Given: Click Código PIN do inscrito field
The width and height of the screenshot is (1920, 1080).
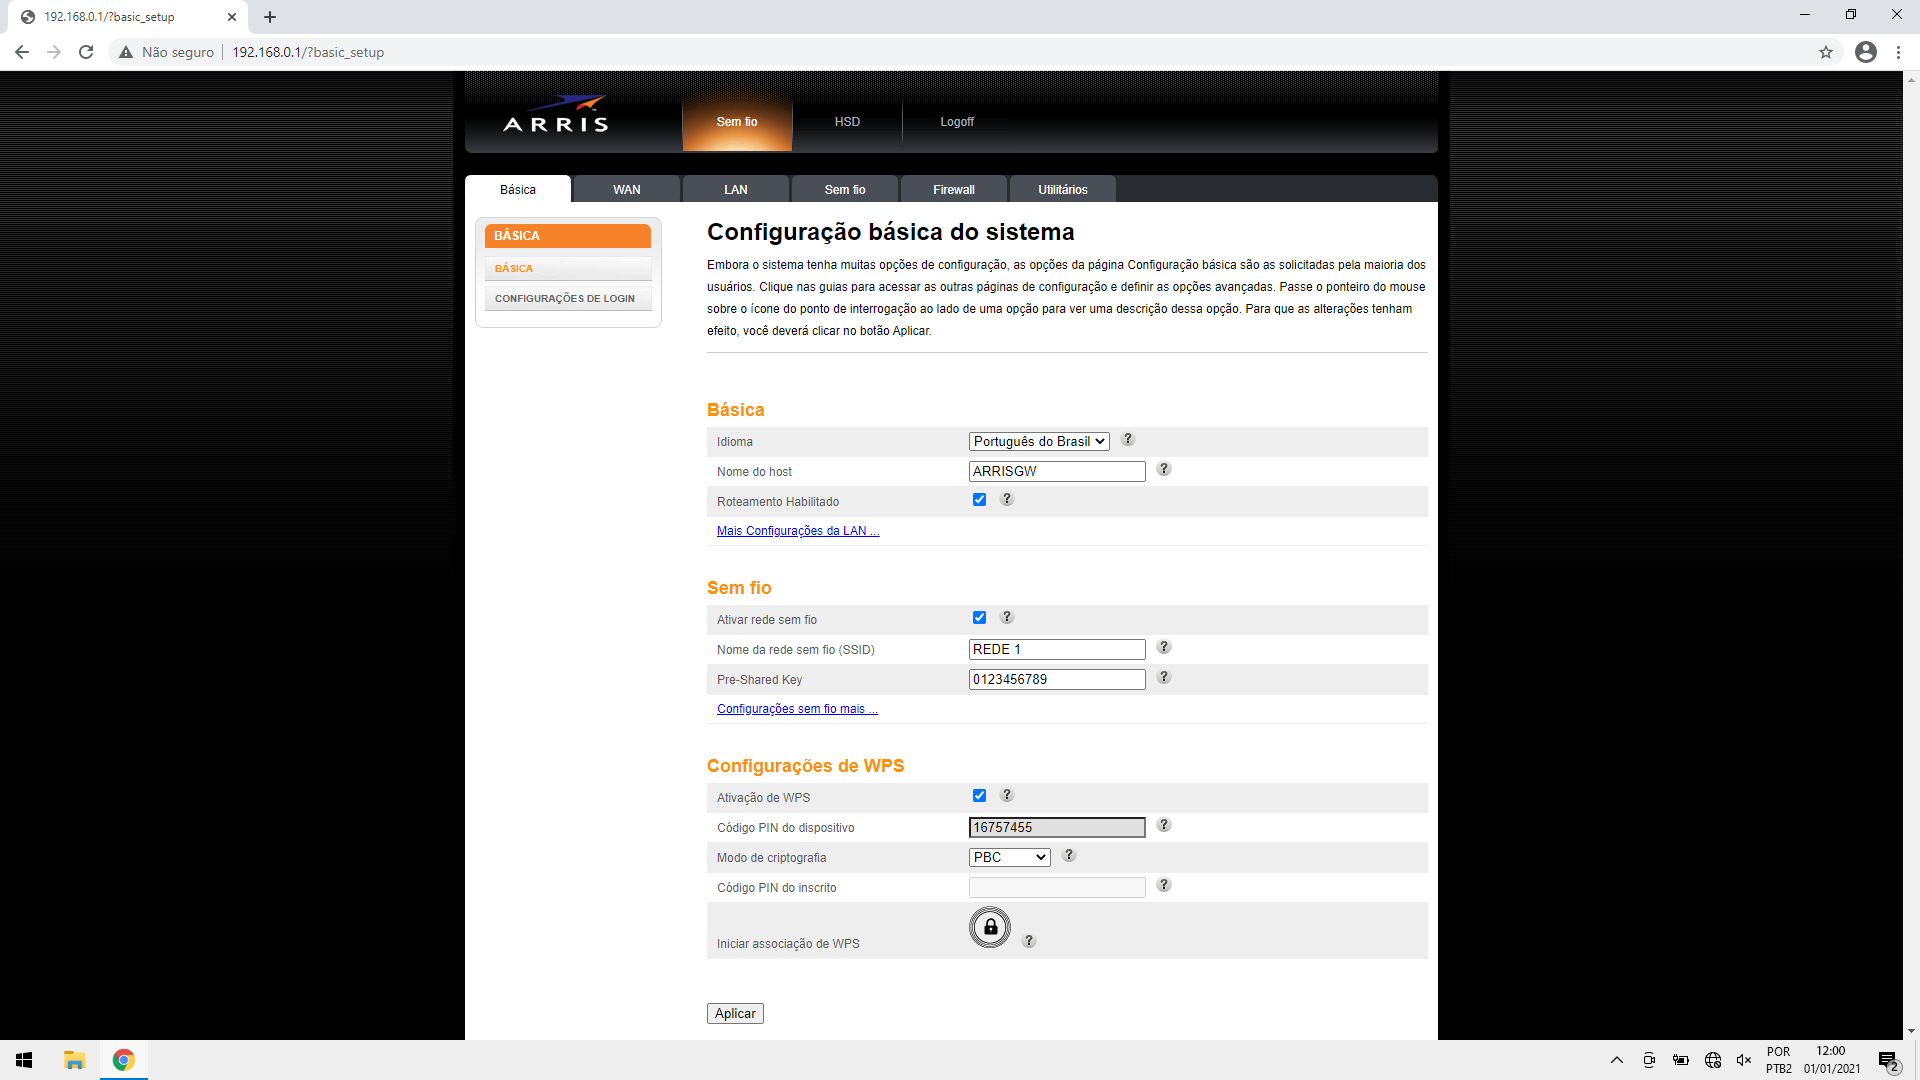Looking at the screenshot, I should [x=1057, y=887].
